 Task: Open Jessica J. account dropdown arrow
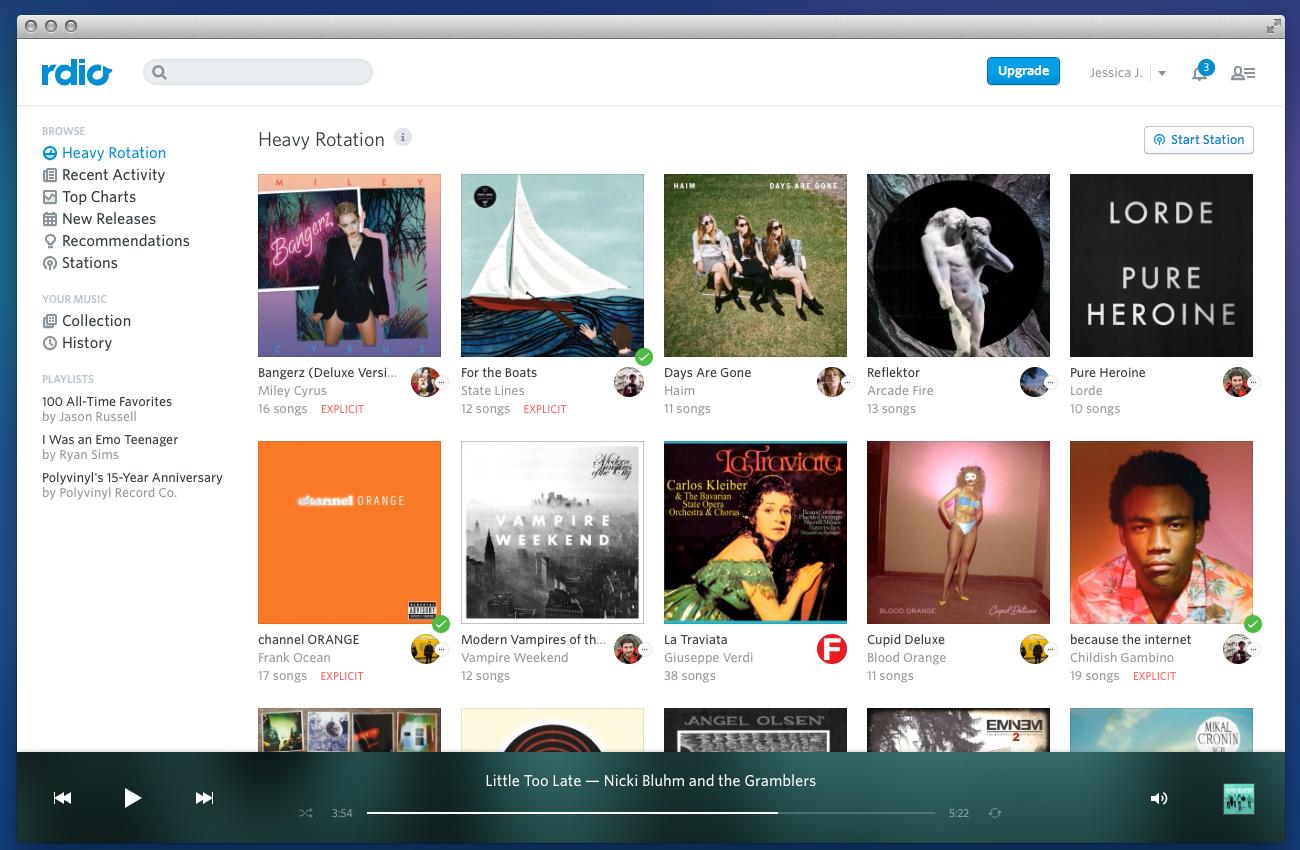(1162, 73)
